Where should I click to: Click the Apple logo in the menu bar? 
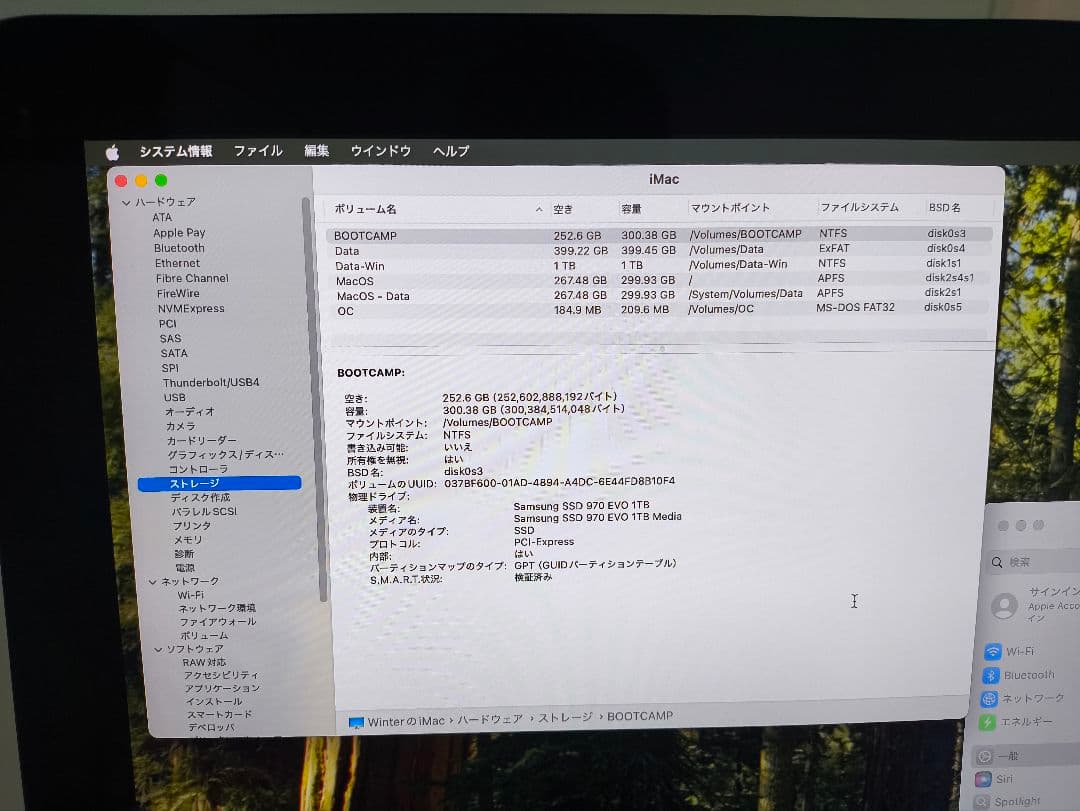pos(113,150)
